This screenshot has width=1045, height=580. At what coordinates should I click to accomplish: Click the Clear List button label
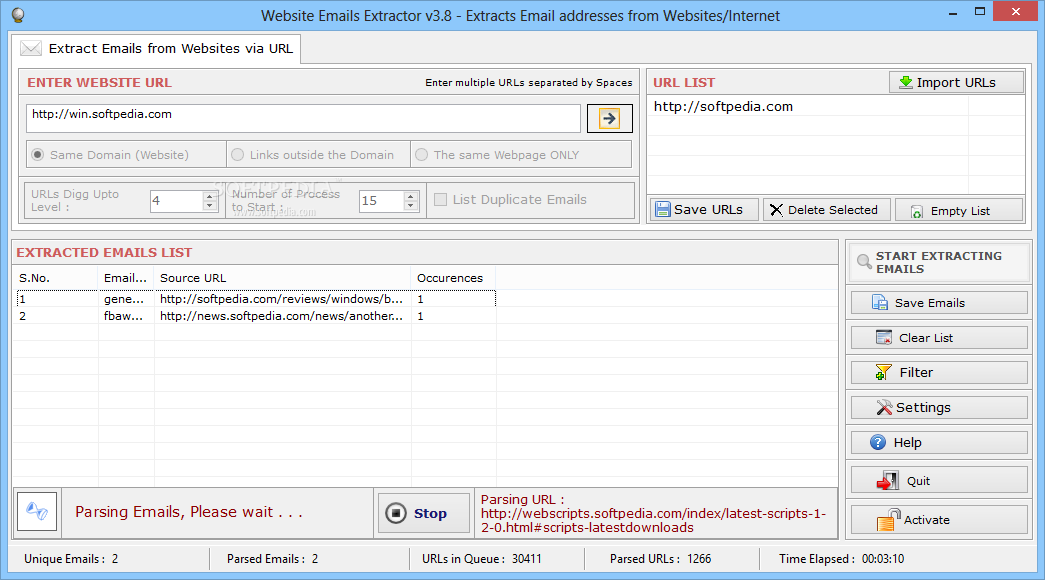click(x=926, y=338)
